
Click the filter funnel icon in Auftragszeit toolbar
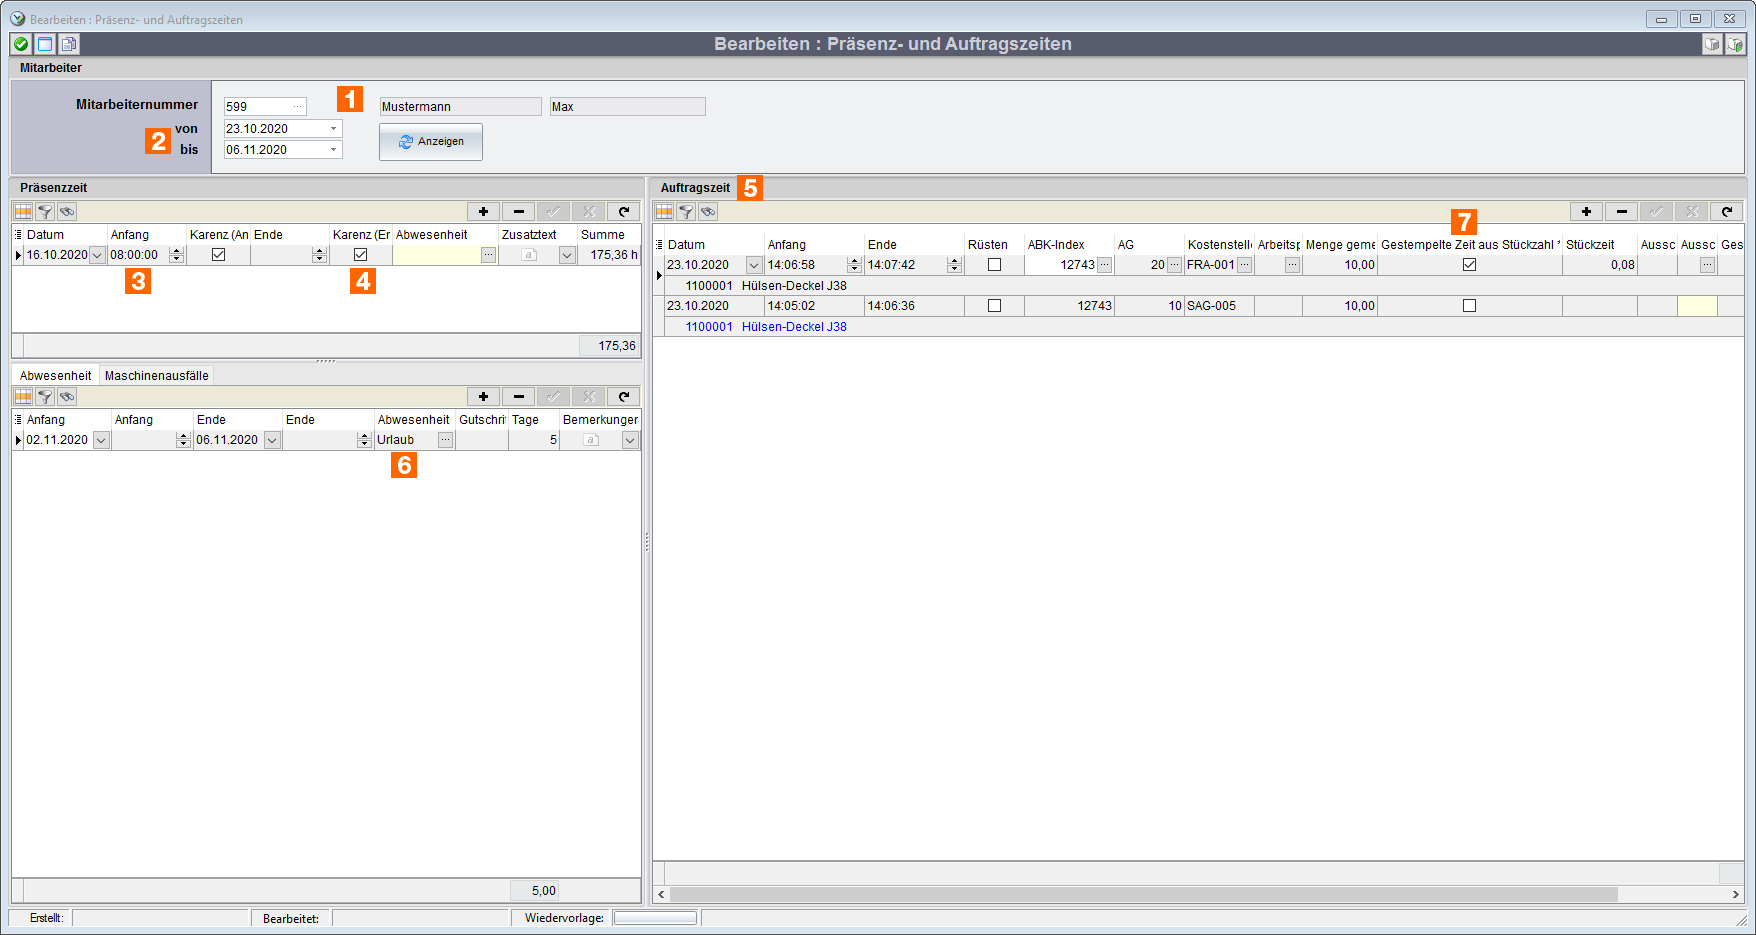point(686,212)
